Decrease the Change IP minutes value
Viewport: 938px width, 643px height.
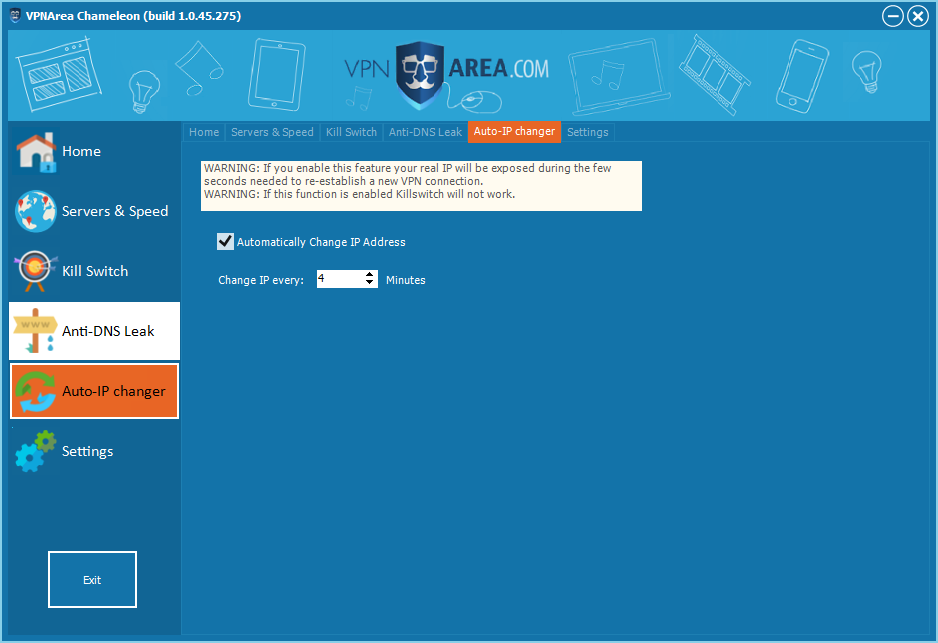point(370,283)
